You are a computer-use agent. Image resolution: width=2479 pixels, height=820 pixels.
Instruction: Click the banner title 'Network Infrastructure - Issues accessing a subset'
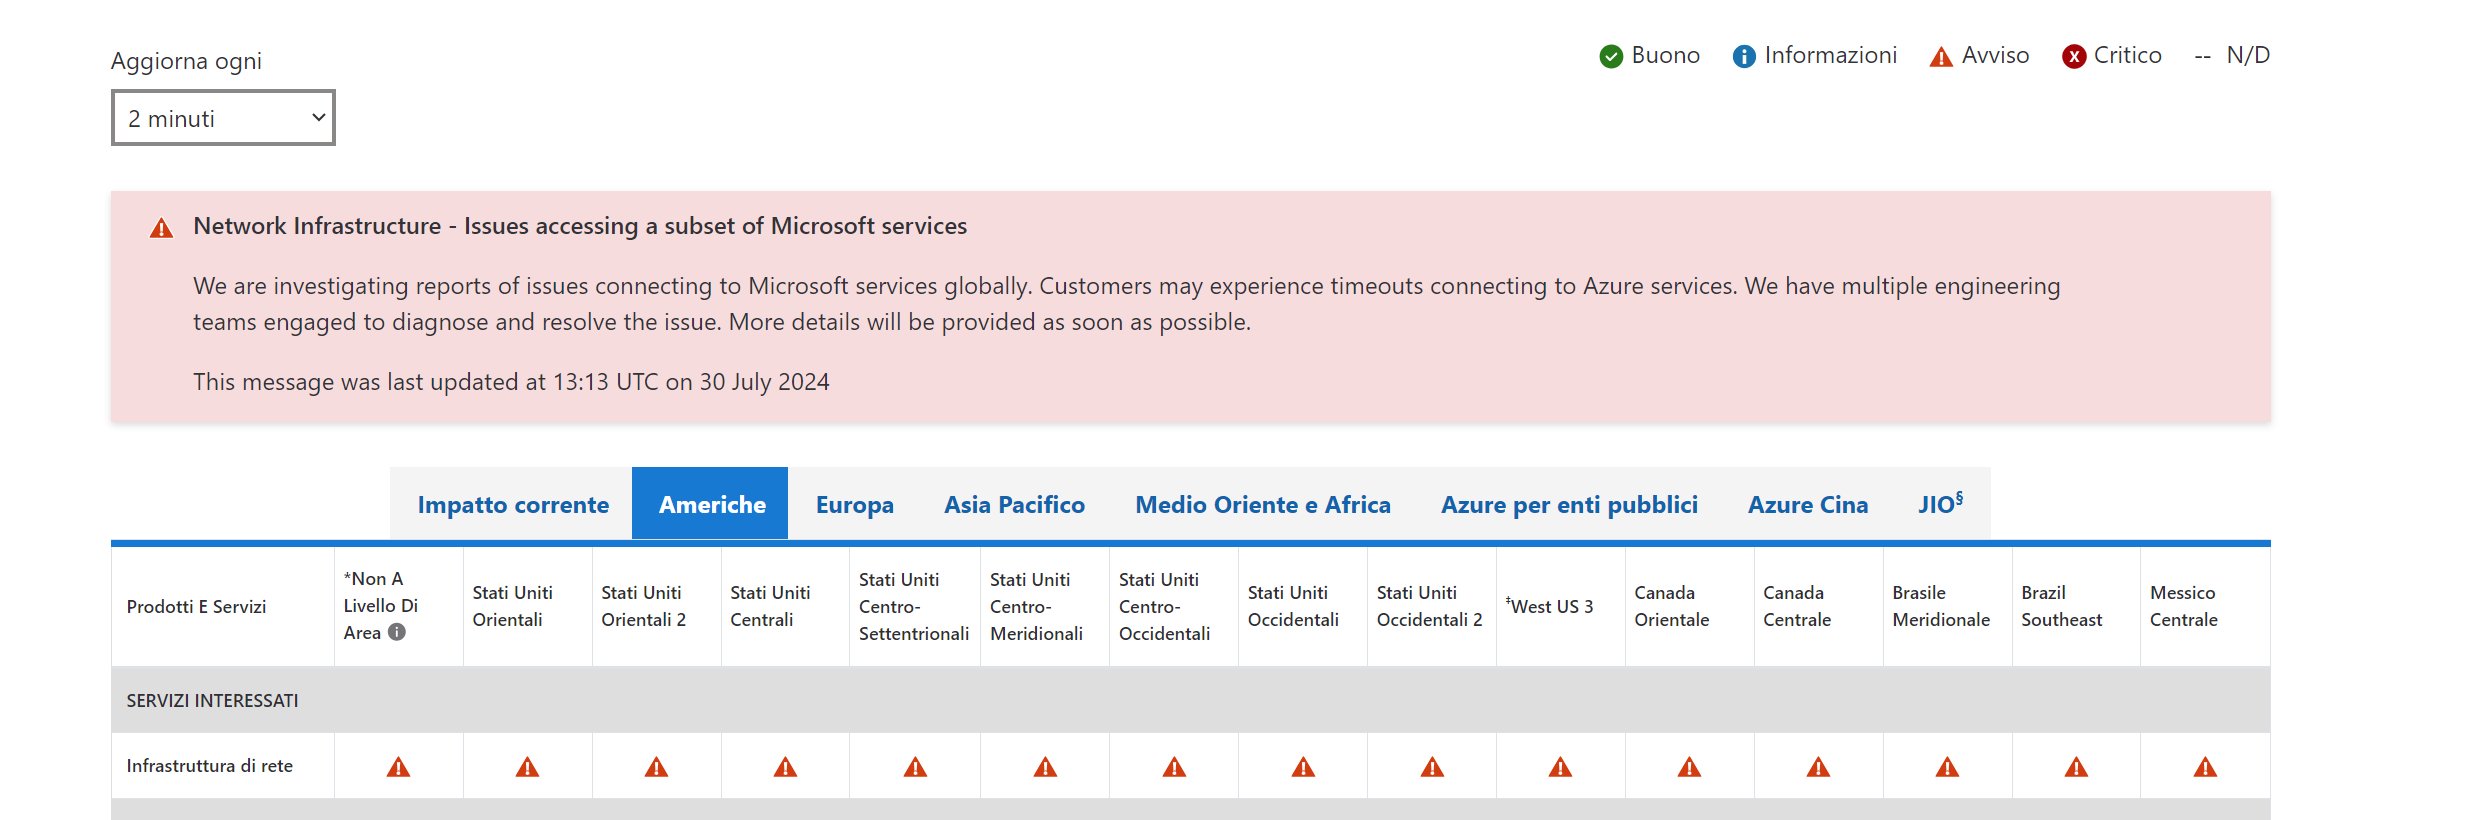tap(580, 226)
